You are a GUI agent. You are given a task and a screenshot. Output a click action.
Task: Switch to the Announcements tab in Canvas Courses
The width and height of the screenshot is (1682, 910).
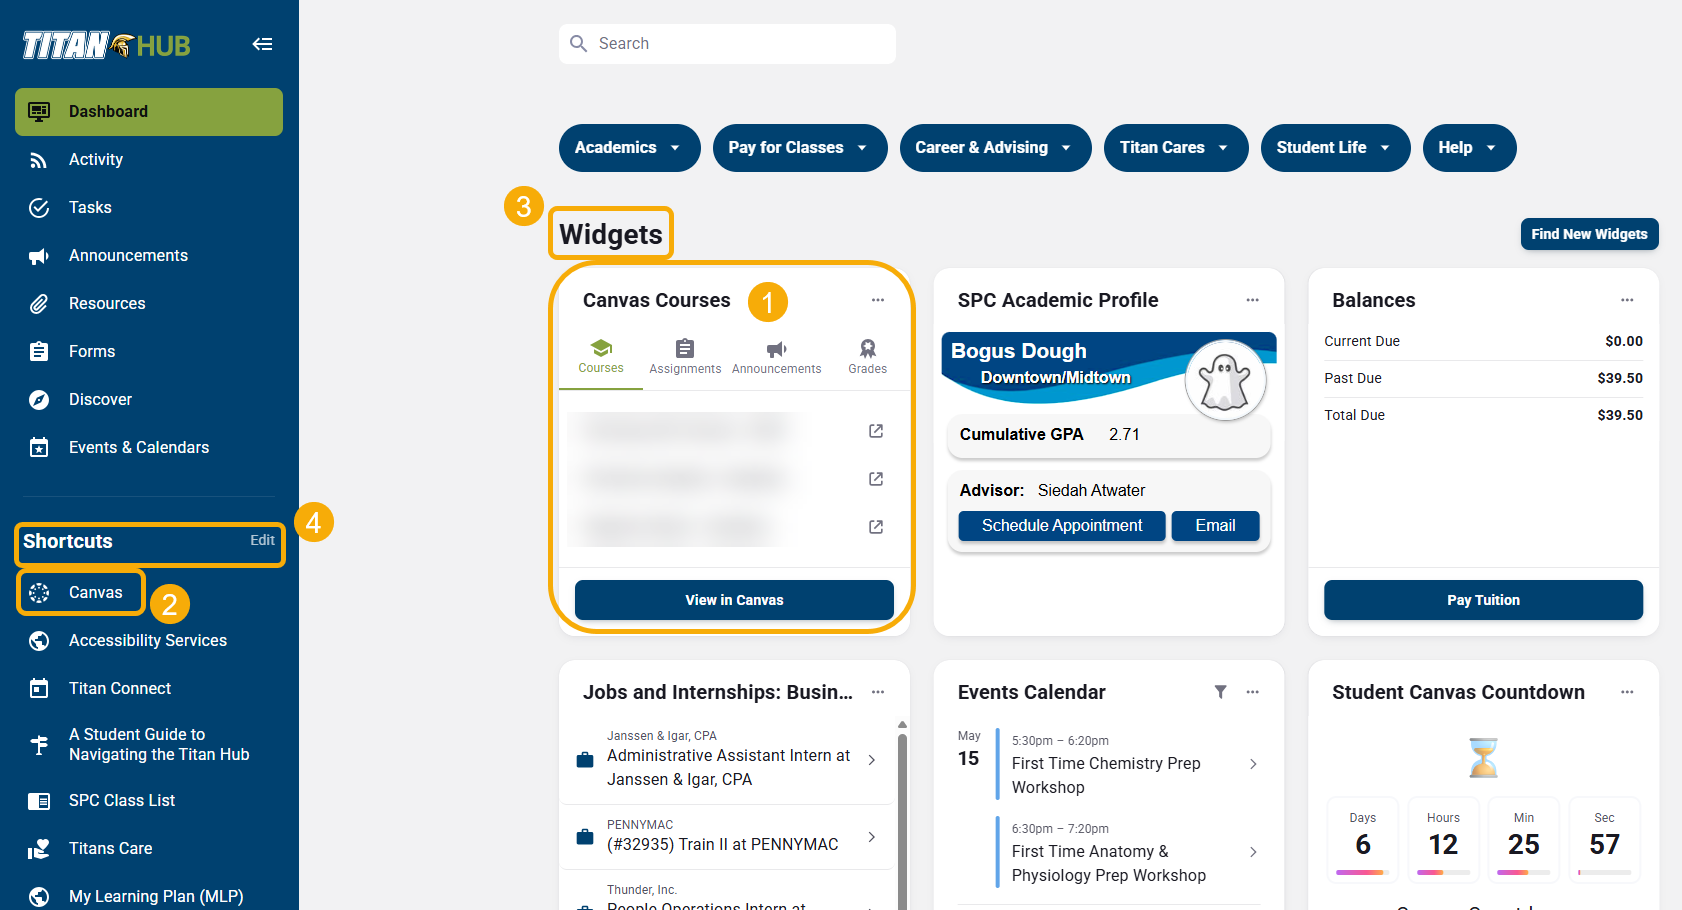776,355
